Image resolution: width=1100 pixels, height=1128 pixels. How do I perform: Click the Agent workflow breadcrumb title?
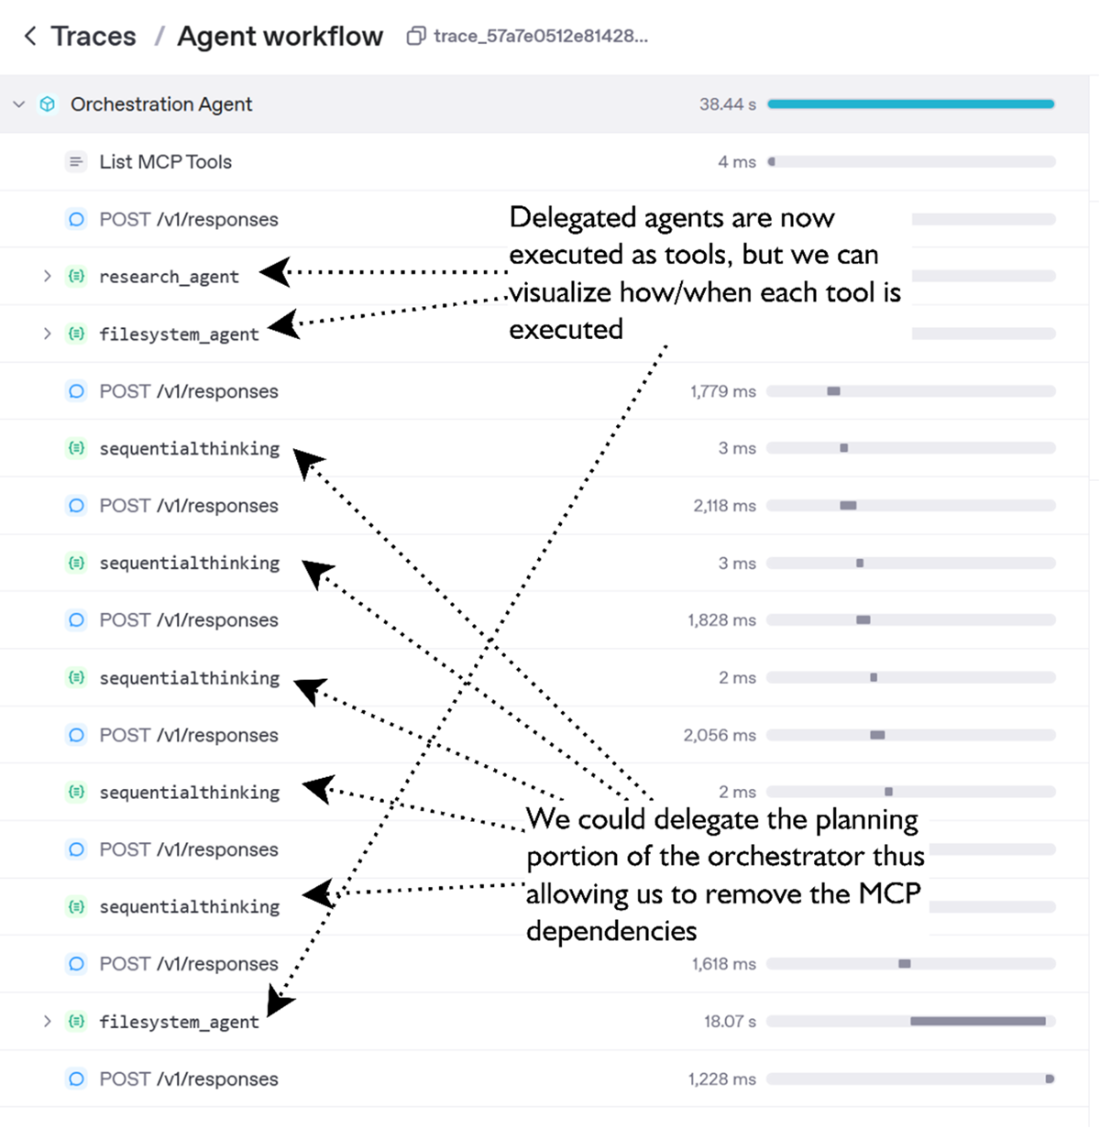[280, 37]
